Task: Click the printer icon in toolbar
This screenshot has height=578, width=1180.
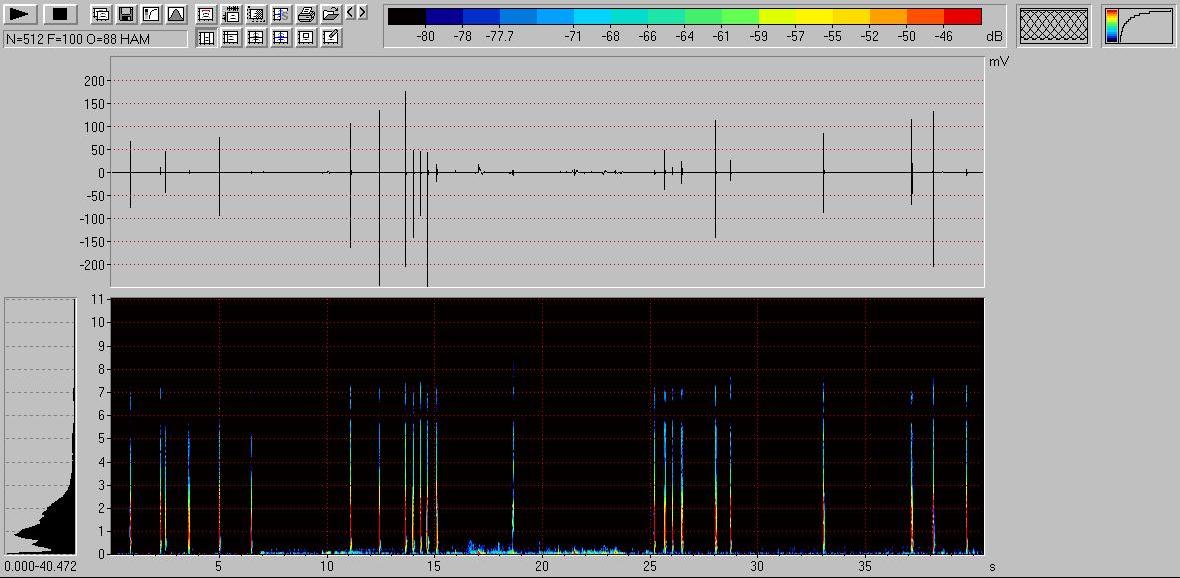Action: point(307,14)
